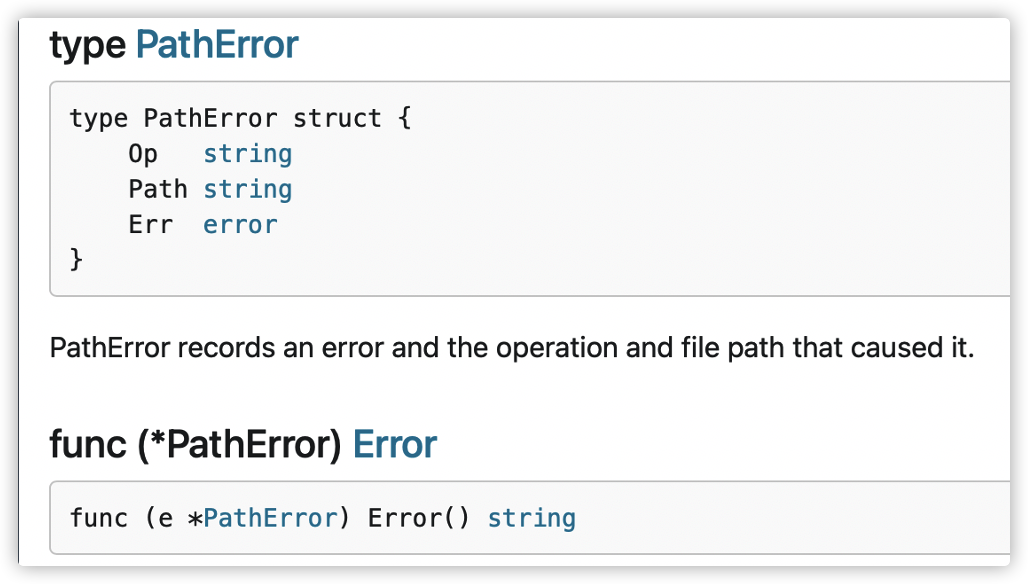Click the struct keyword in the type declaration
Screen dimensions: 1028x584
[337, 119]
